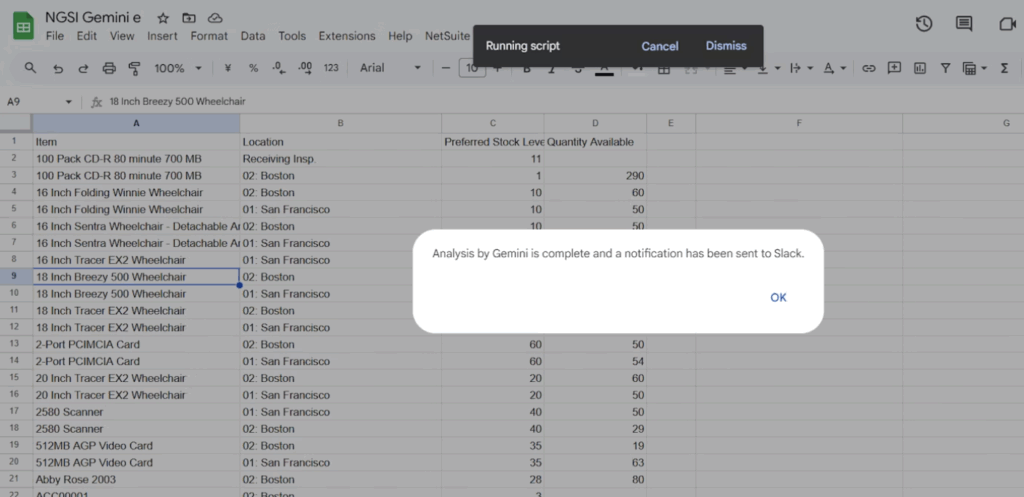Click the horizontal align icon
Image resolution: width=1024 pixels, height=497 pixels.
[729, 69]
